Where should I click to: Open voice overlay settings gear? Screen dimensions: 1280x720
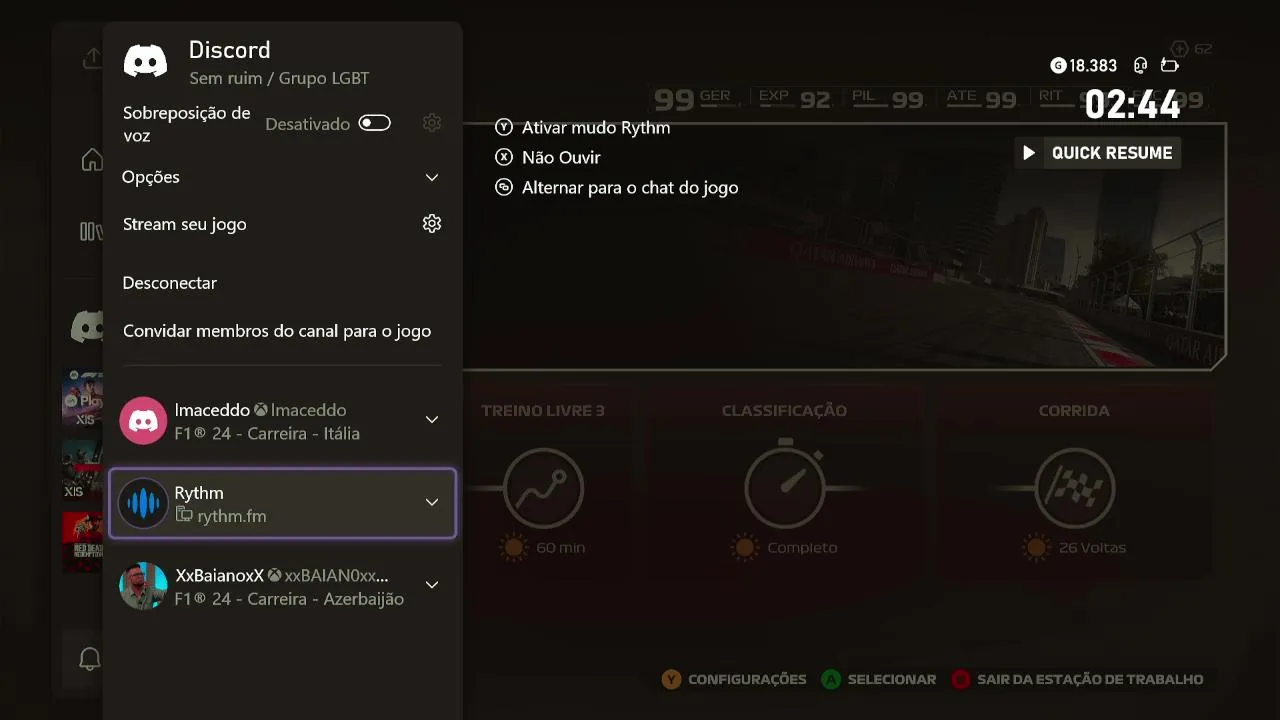[432, 123]
